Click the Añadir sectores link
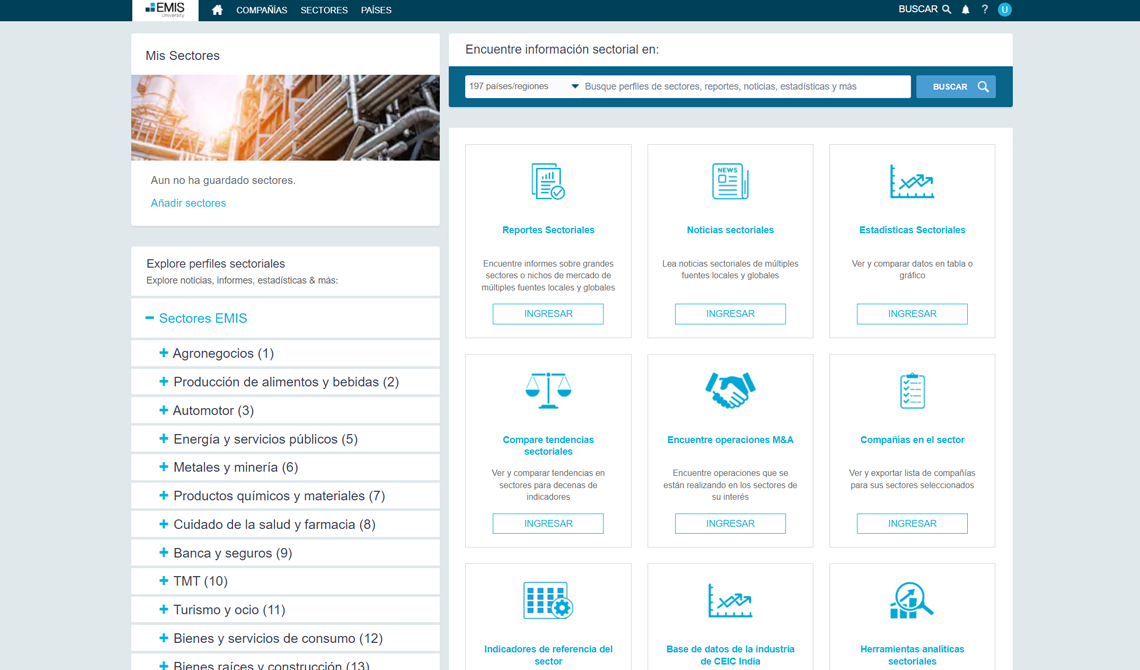The height and width of the screenshot is (670, 1140). [188, 203]
